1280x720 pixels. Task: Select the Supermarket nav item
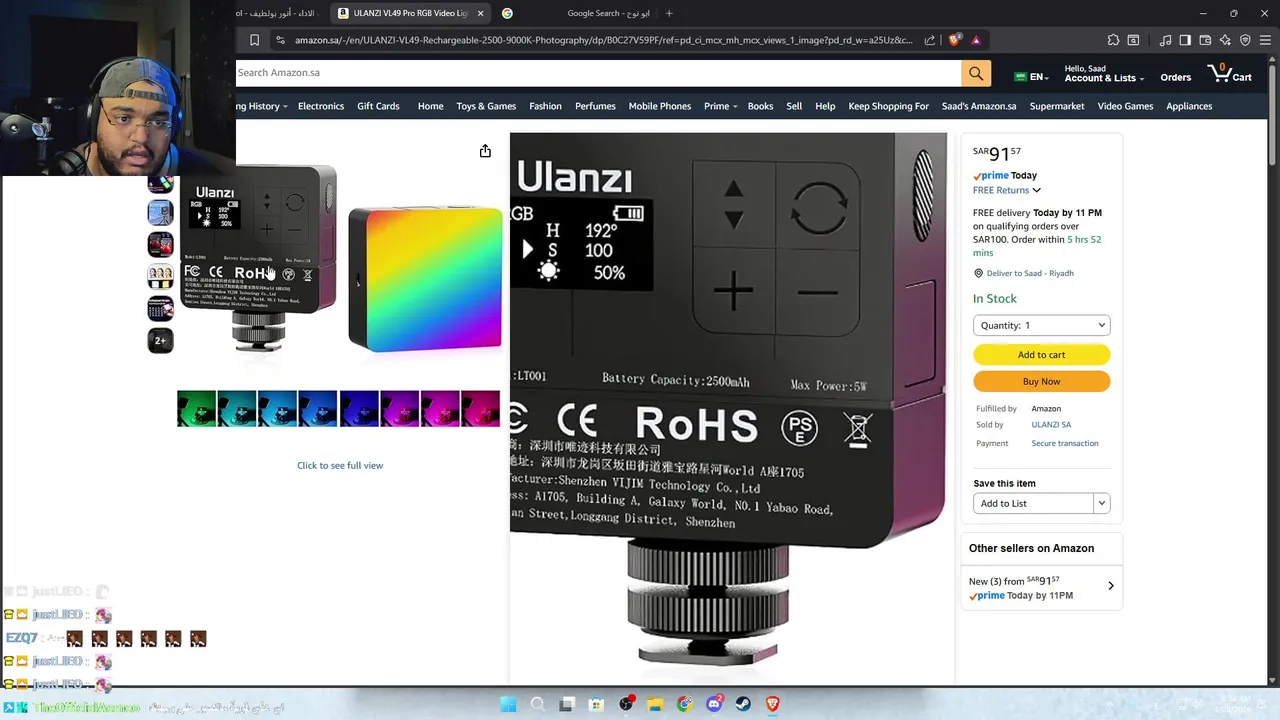(1057, 106)
